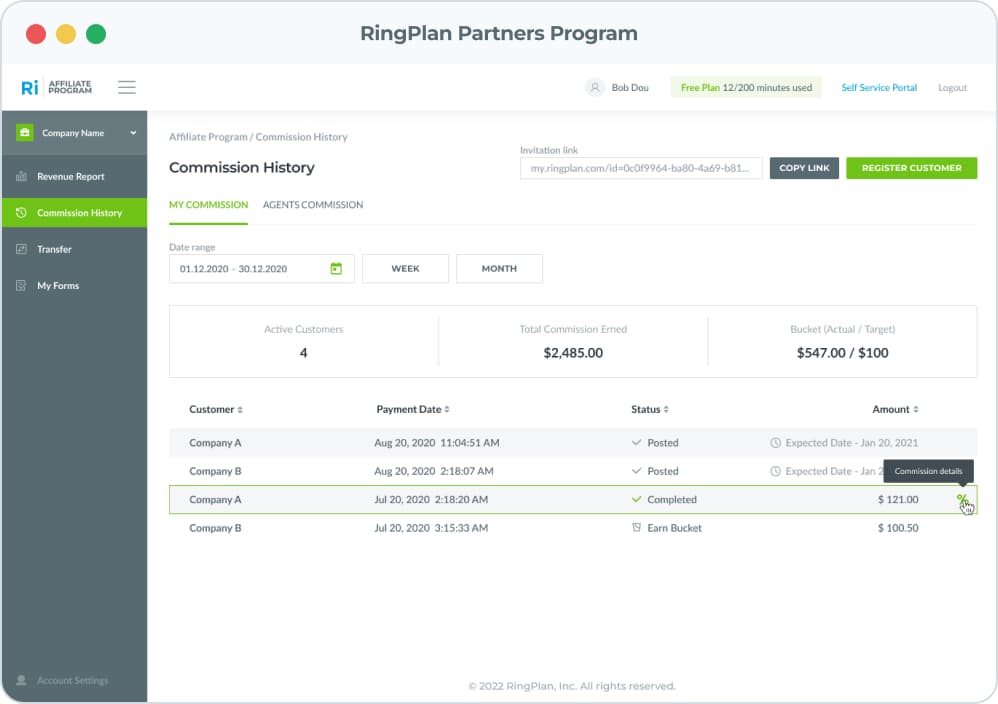998x704 pixels.
Task: Select the Aug 20, 2020 2:18:07 AM cell
Action: pos(434,471)
